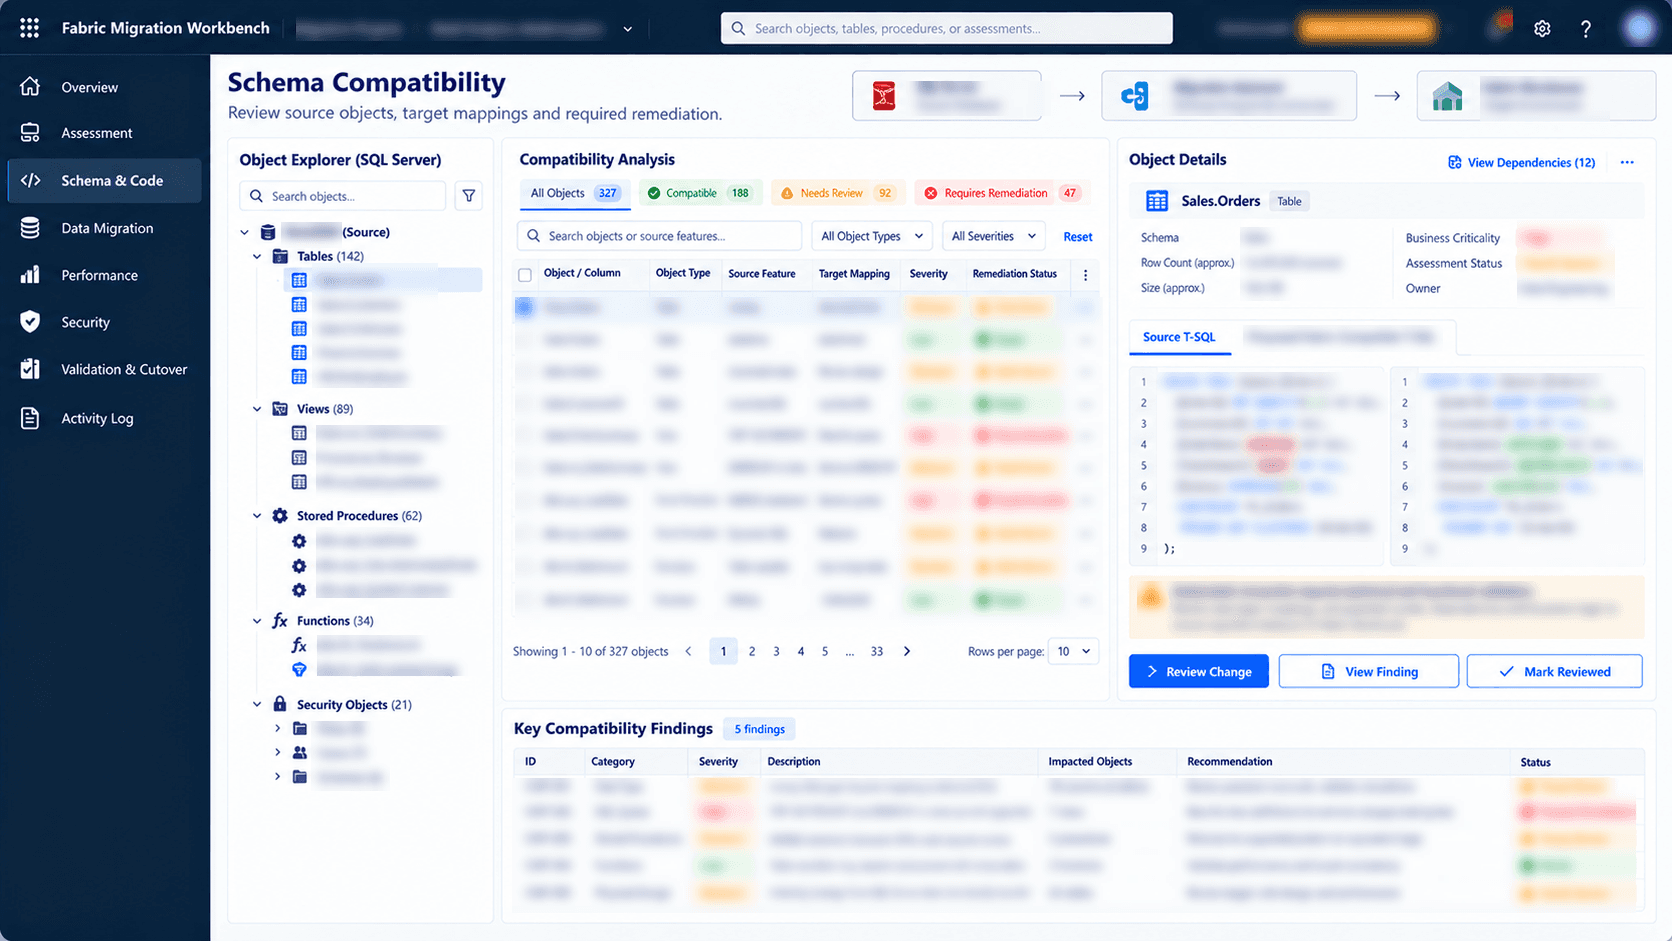Image resolution: width=1672 pixels, height=941 pixels.
Task: Open help question mark icon
Action: pos(1586,29)
